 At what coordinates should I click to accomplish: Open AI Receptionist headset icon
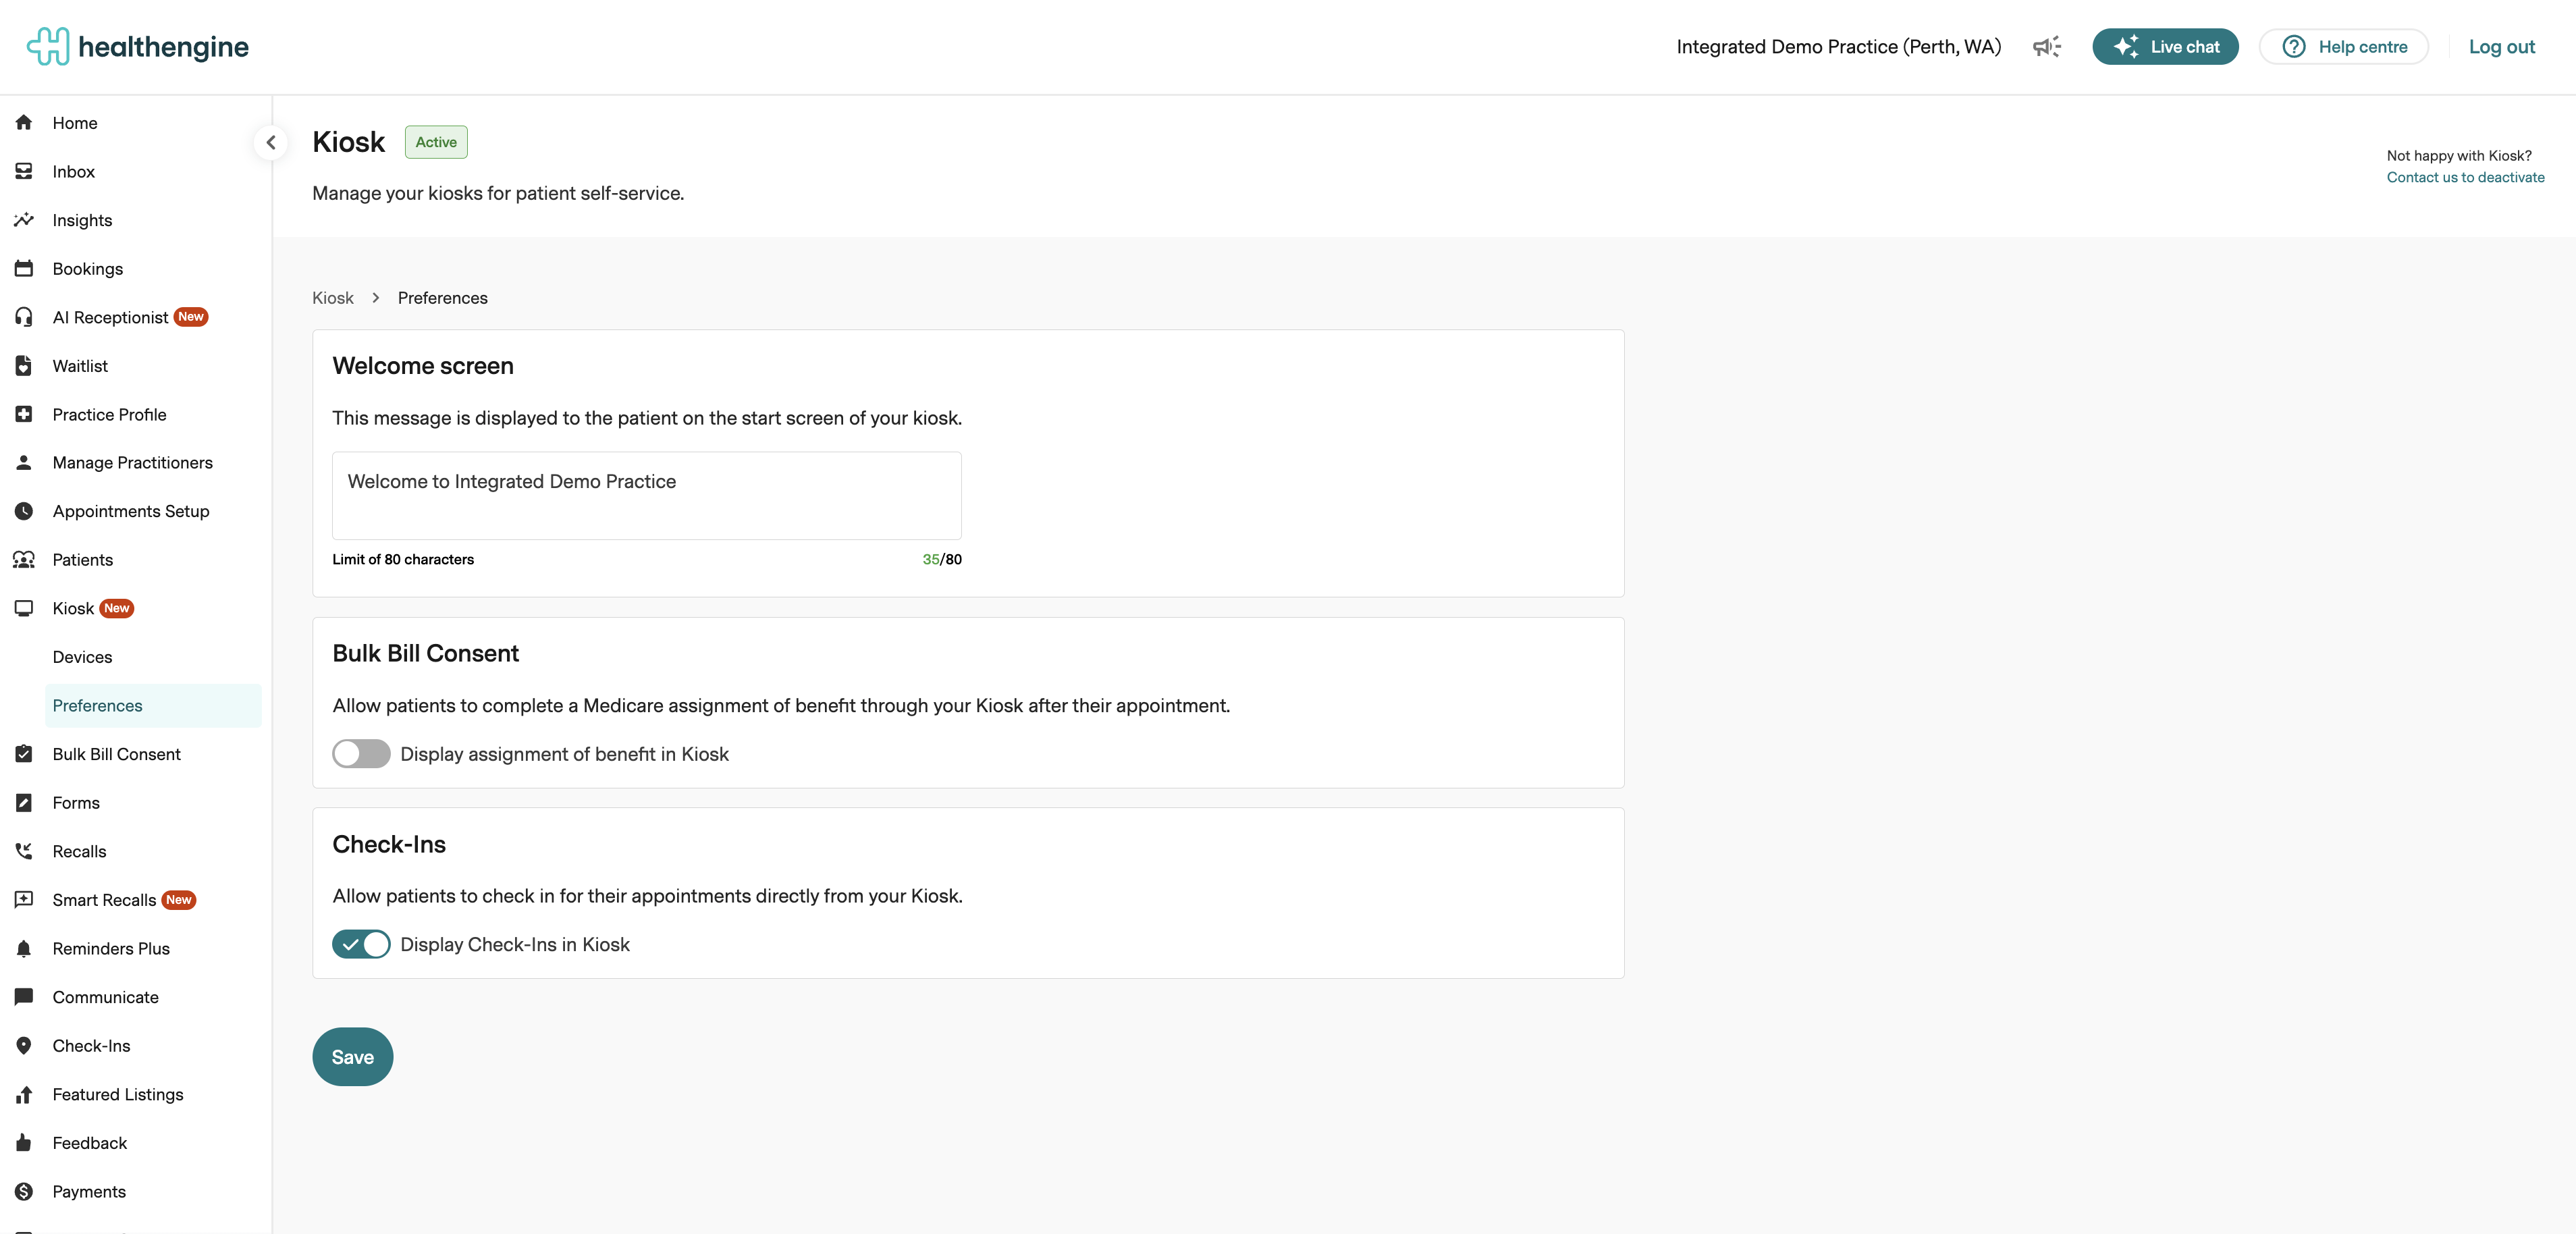point(24,317)
